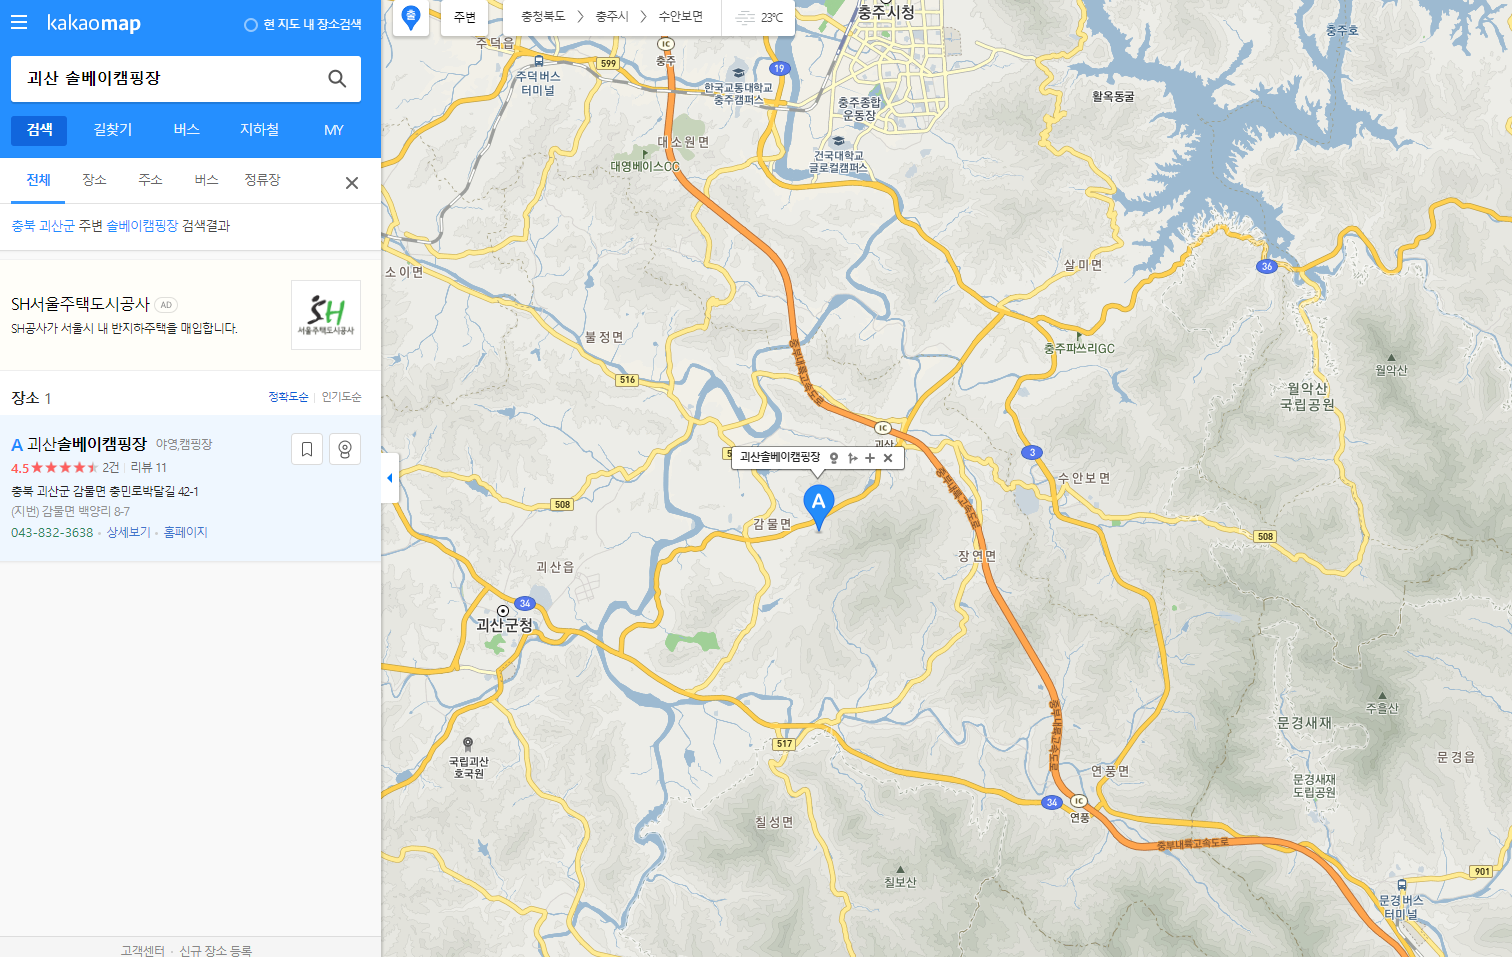
Task: Click 국립괴산호국원 map pin
Action: (468, 744)
